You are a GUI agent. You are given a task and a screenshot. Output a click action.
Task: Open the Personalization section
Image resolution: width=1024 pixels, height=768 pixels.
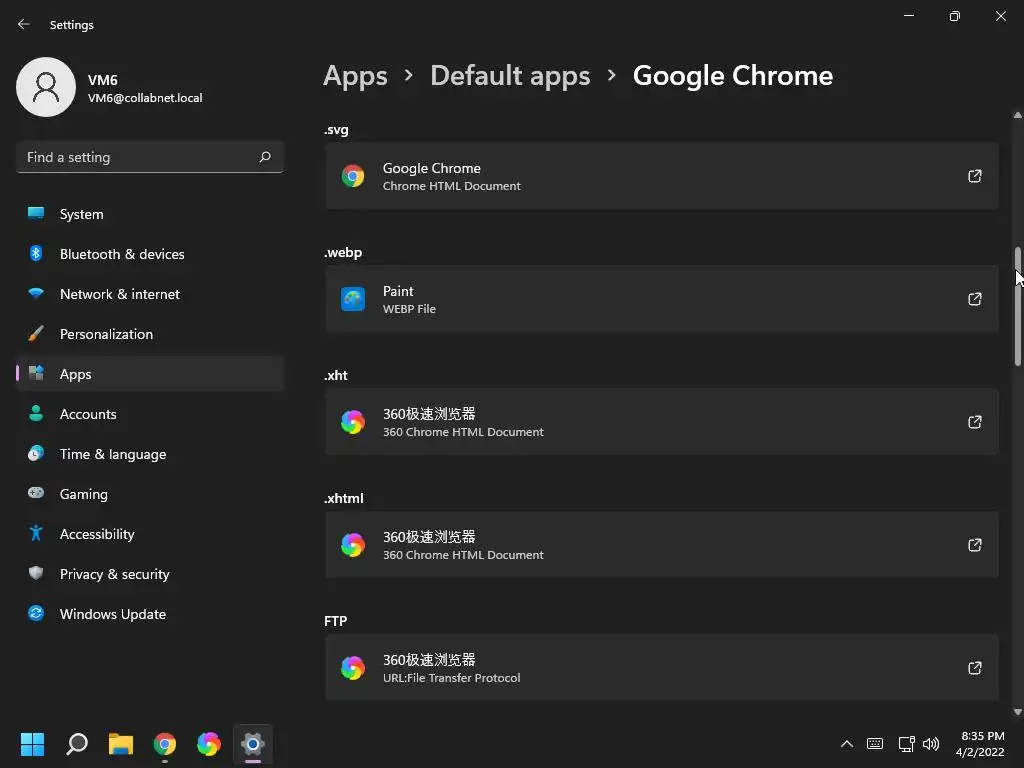tap(106, 334)
